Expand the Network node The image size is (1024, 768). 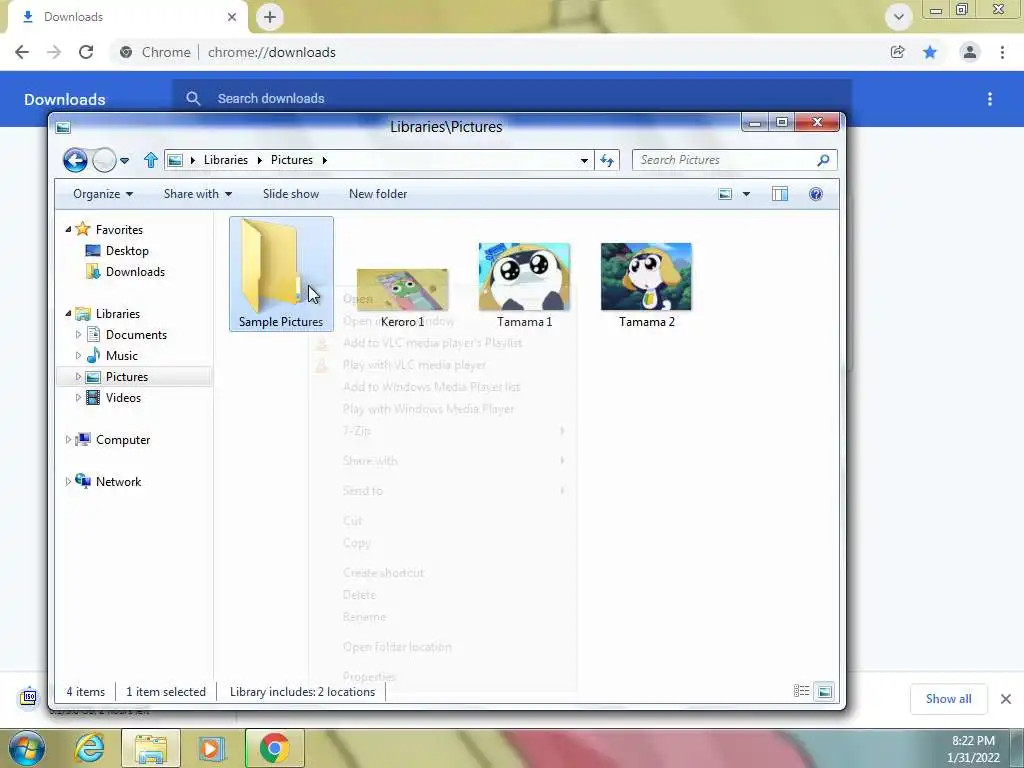(68, 481)
